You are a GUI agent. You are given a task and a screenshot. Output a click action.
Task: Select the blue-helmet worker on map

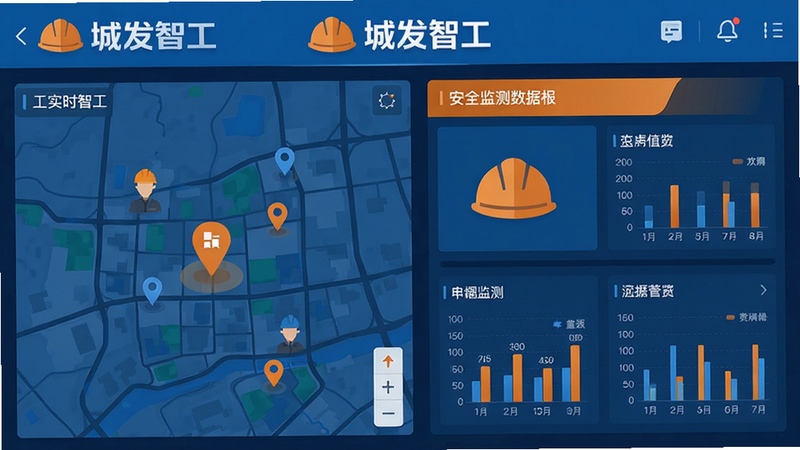pyautogui.click(x=290, y=335)
